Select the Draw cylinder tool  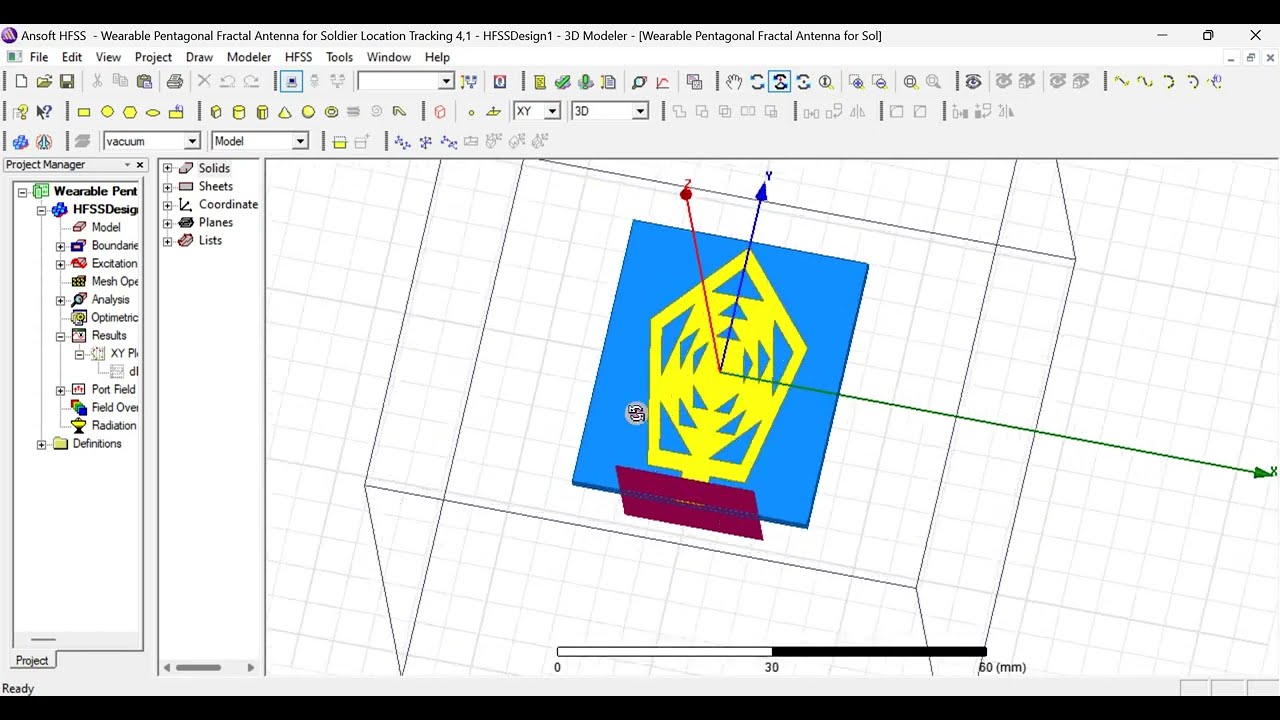click(x=239, y=112)
